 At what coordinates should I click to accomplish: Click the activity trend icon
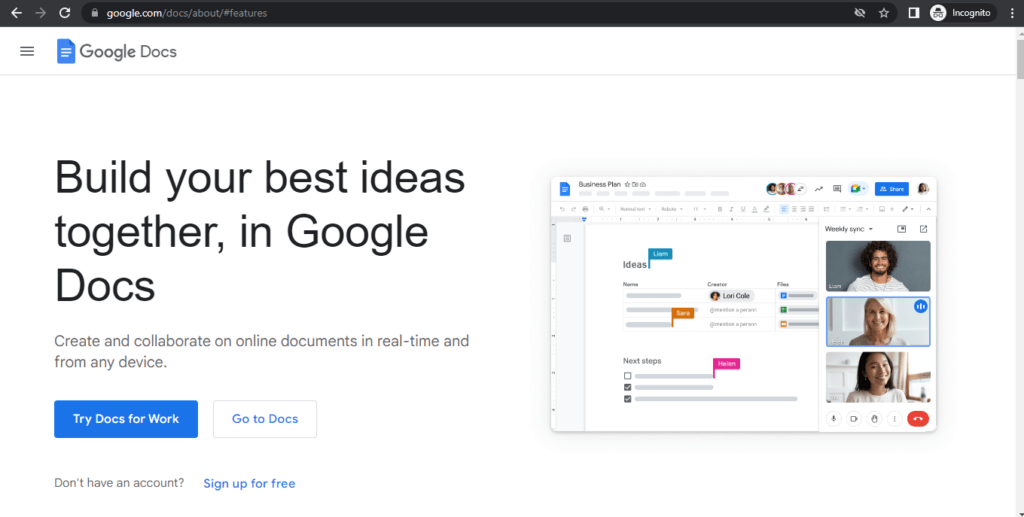818,189
